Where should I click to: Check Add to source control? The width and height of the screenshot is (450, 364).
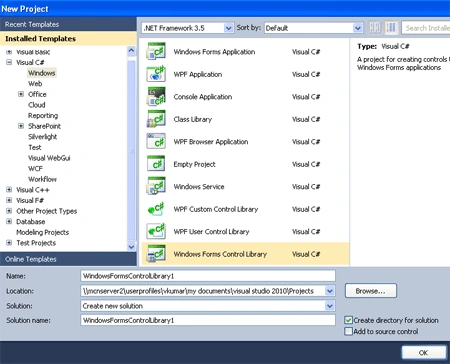click(348, 331)
